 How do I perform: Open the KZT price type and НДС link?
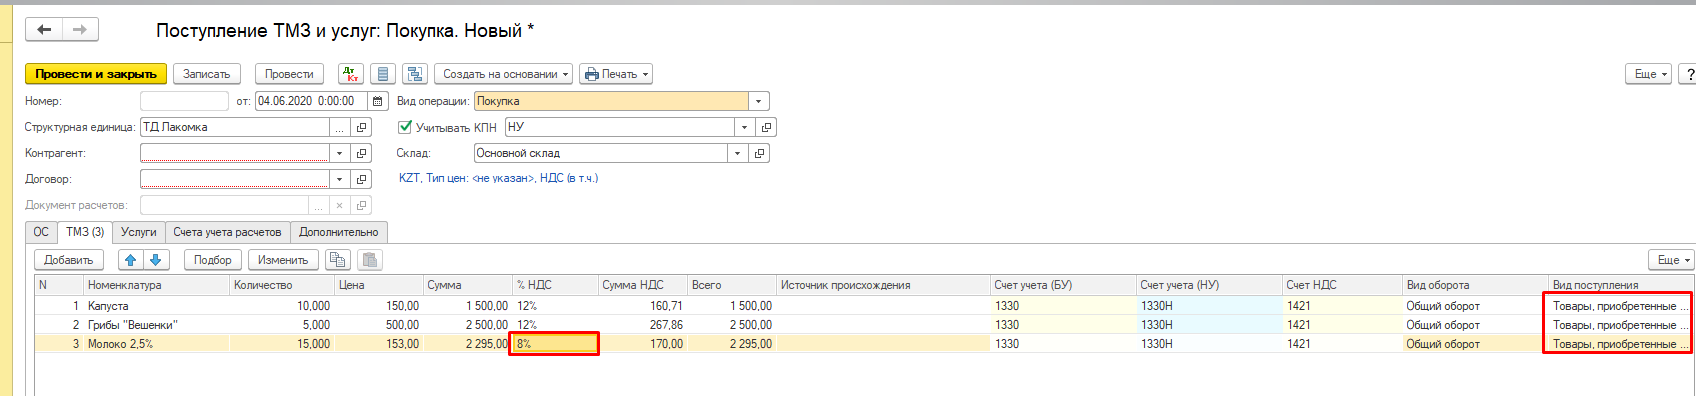(x=498, y=178)
